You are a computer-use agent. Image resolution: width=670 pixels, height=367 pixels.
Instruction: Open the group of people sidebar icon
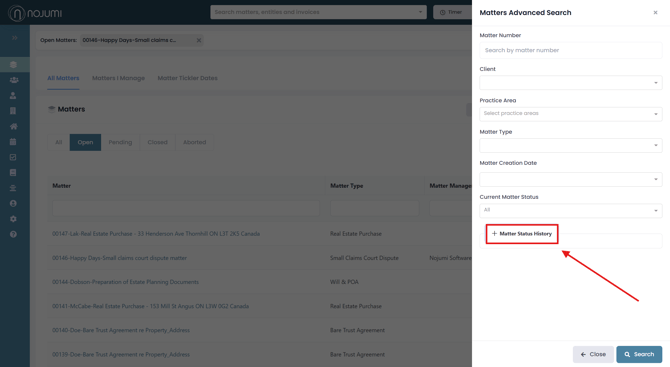(x=14, y=80)
